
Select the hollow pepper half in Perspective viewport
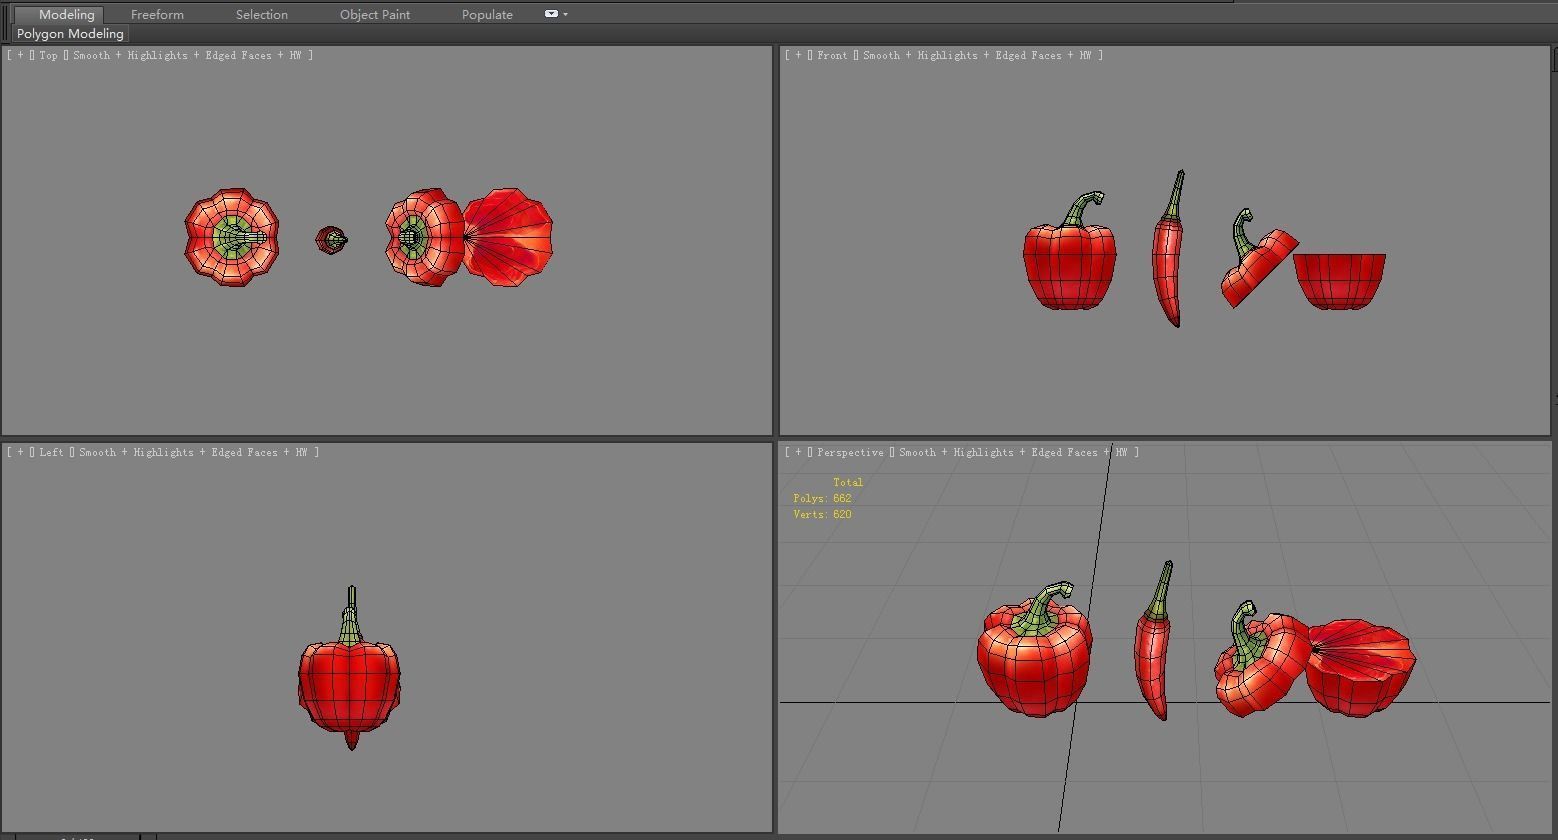pos(1360,670)
